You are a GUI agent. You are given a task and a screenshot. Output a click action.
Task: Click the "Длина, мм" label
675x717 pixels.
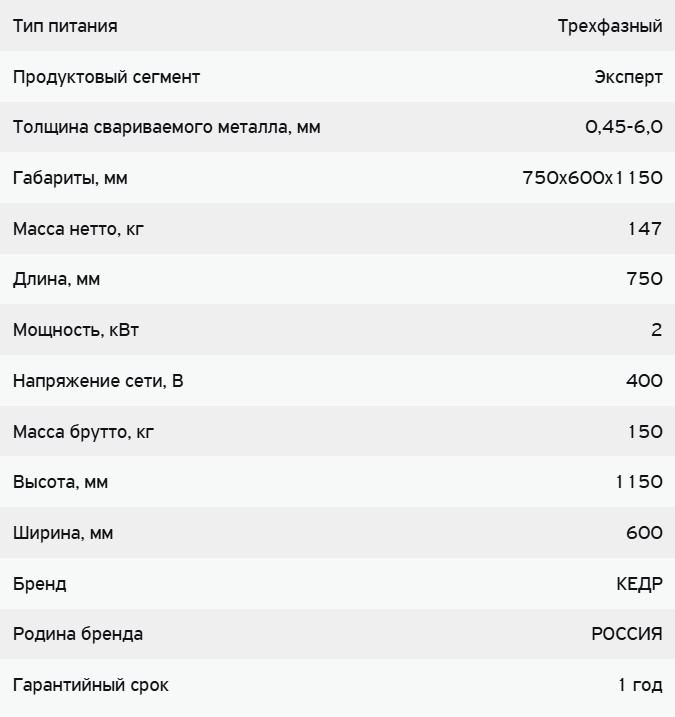click(x=56, y=279)
